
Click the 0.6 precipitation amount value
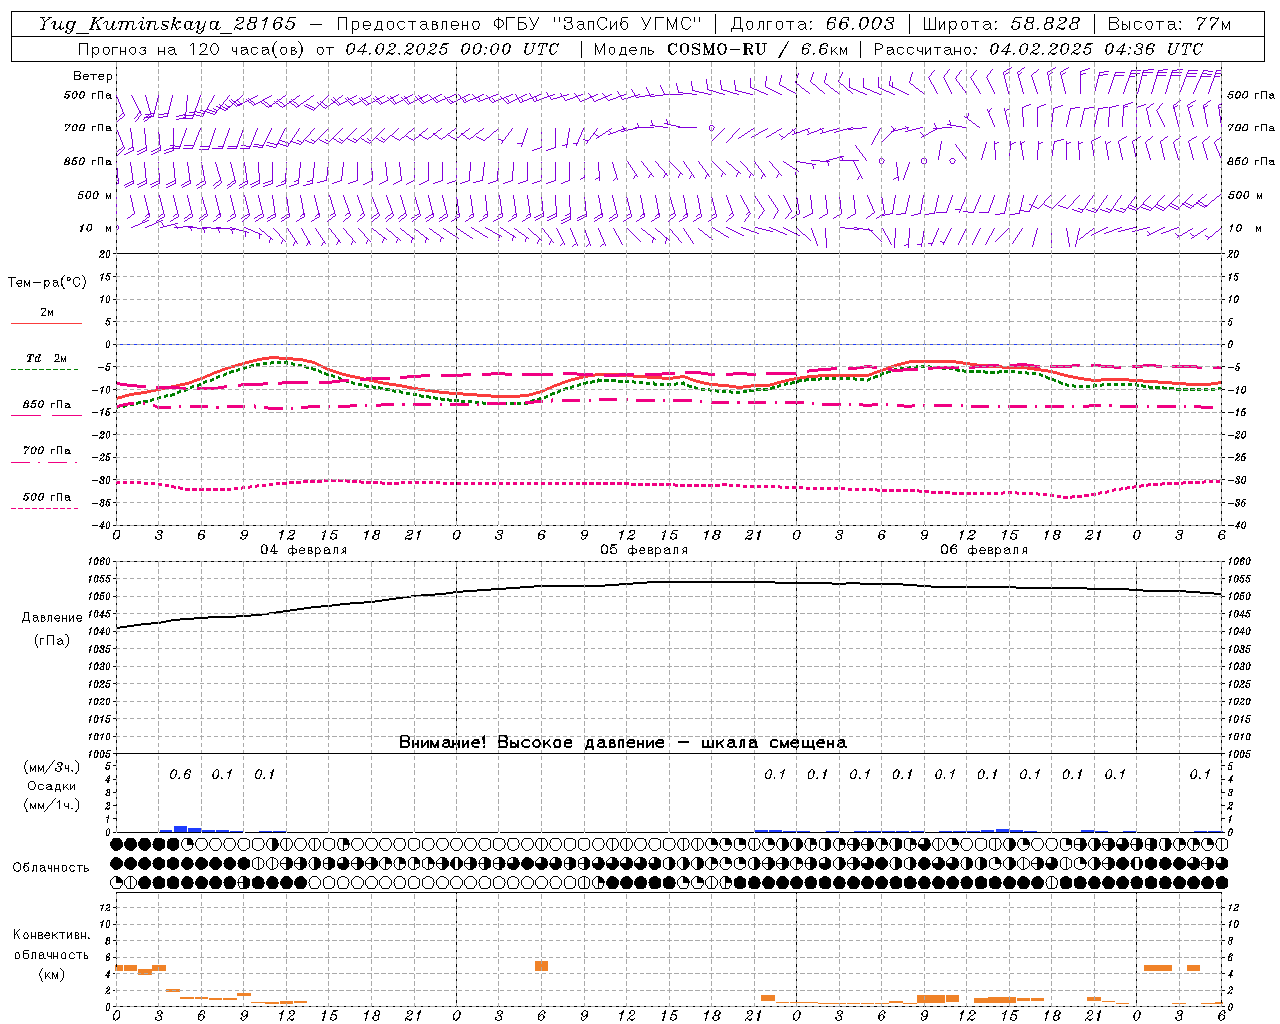click(x=180, y=774)
